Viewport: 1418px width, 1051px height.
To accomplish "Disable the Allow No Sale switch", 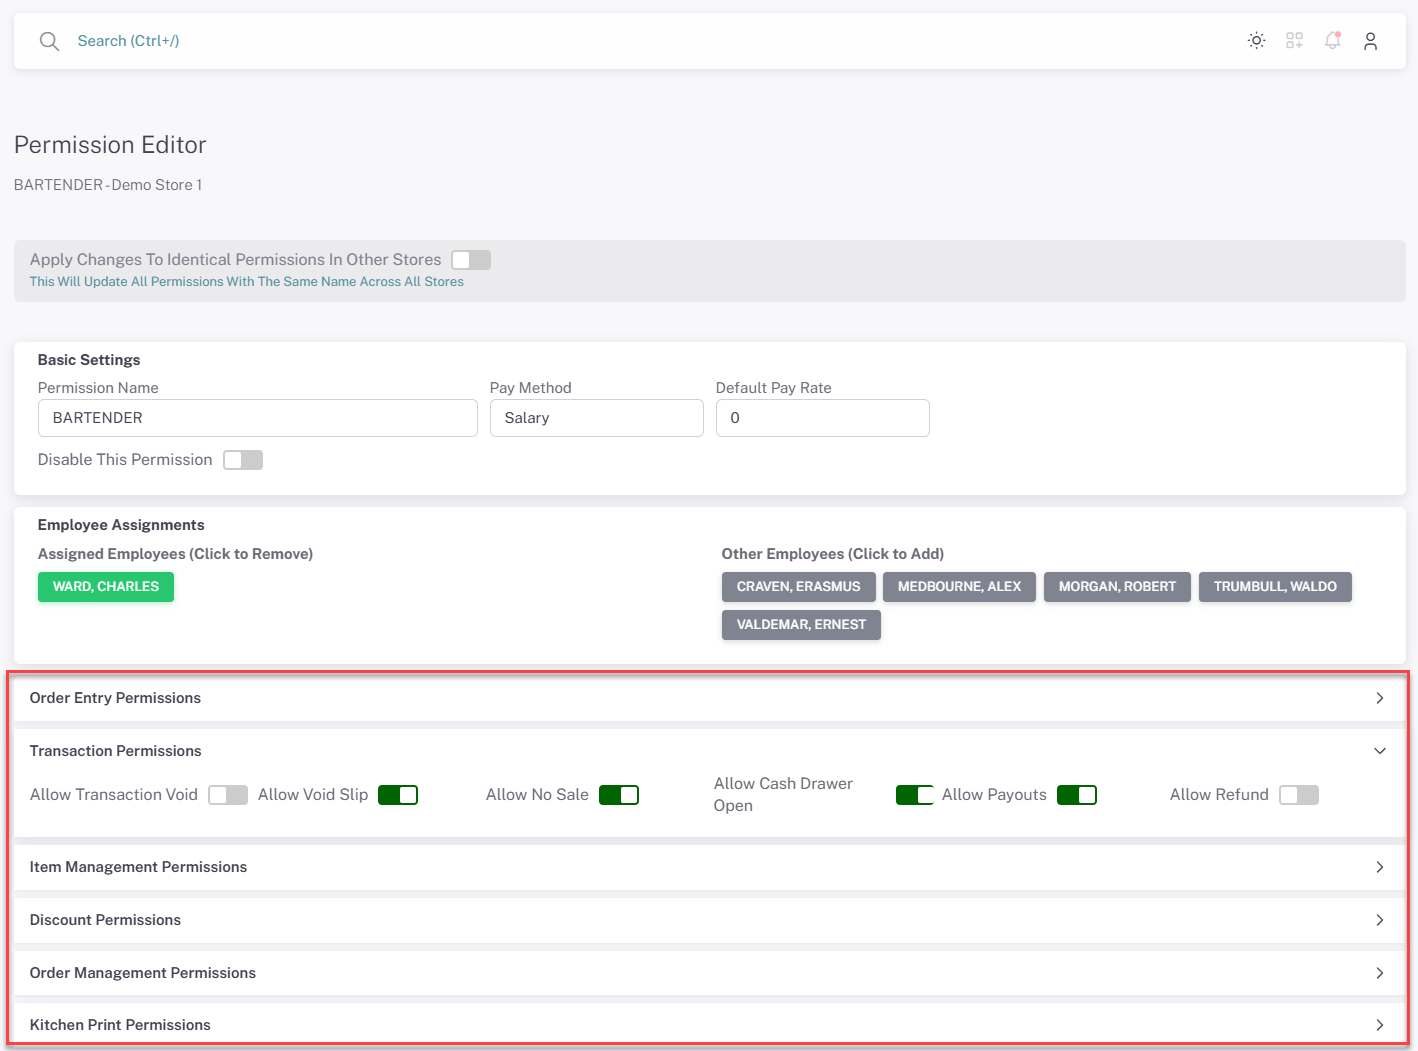I will click(x=619, y=795).
